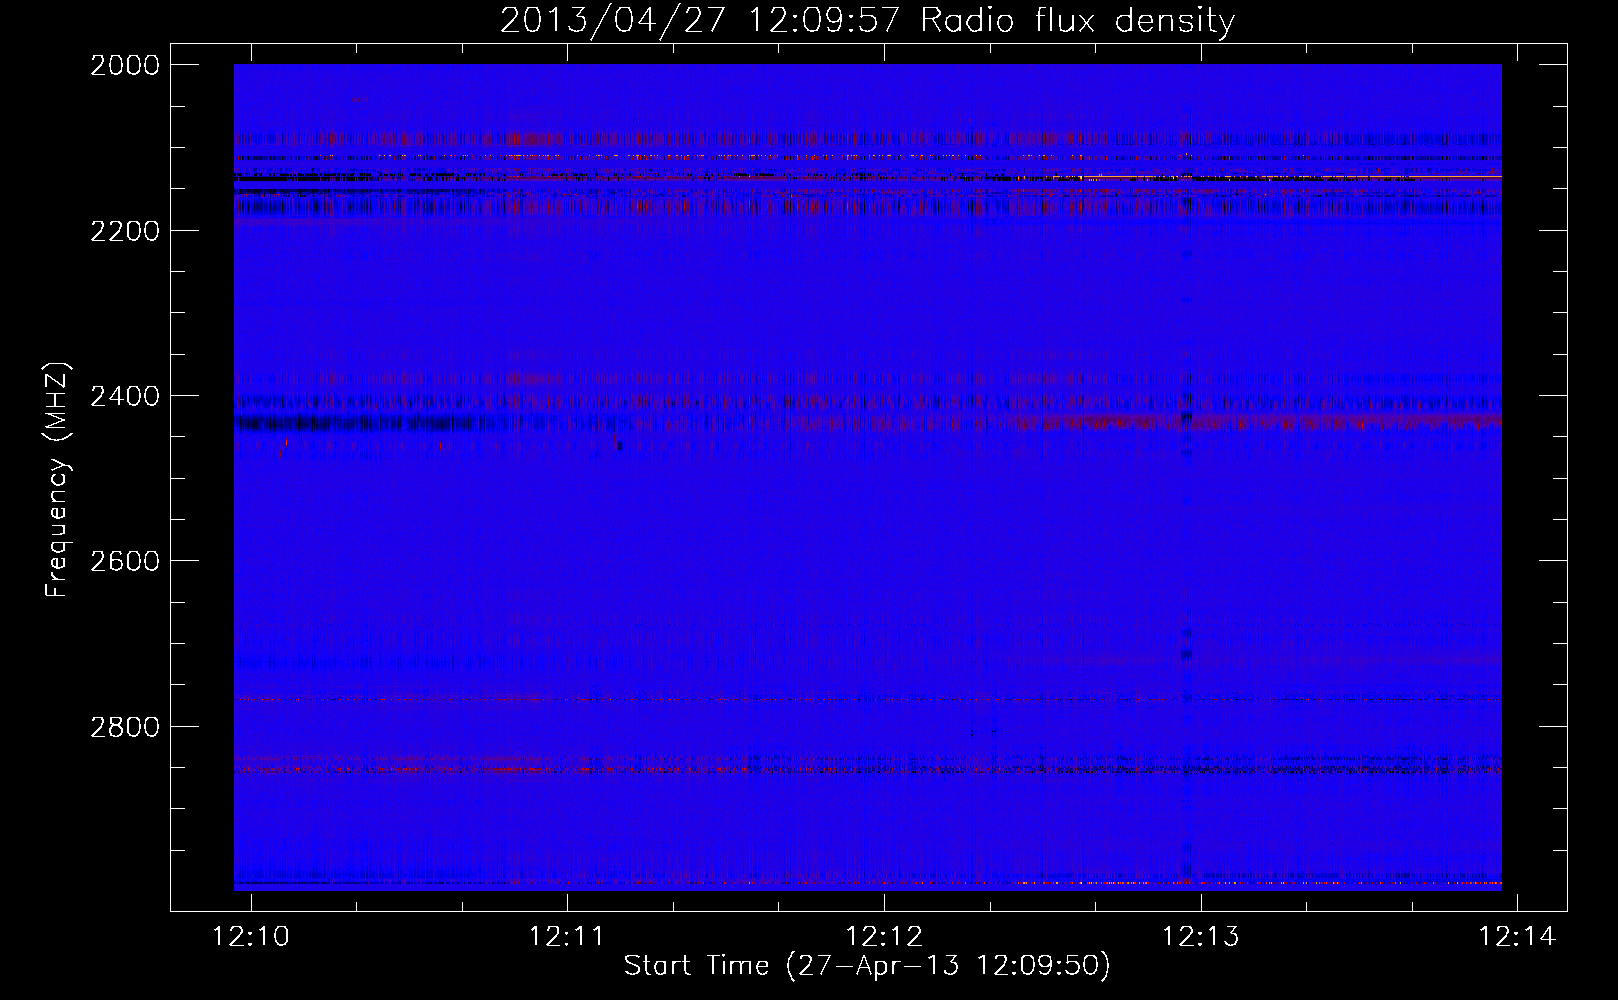Click the 12:12 time tick label
Screen dimensions: 1618x1000
884,936
